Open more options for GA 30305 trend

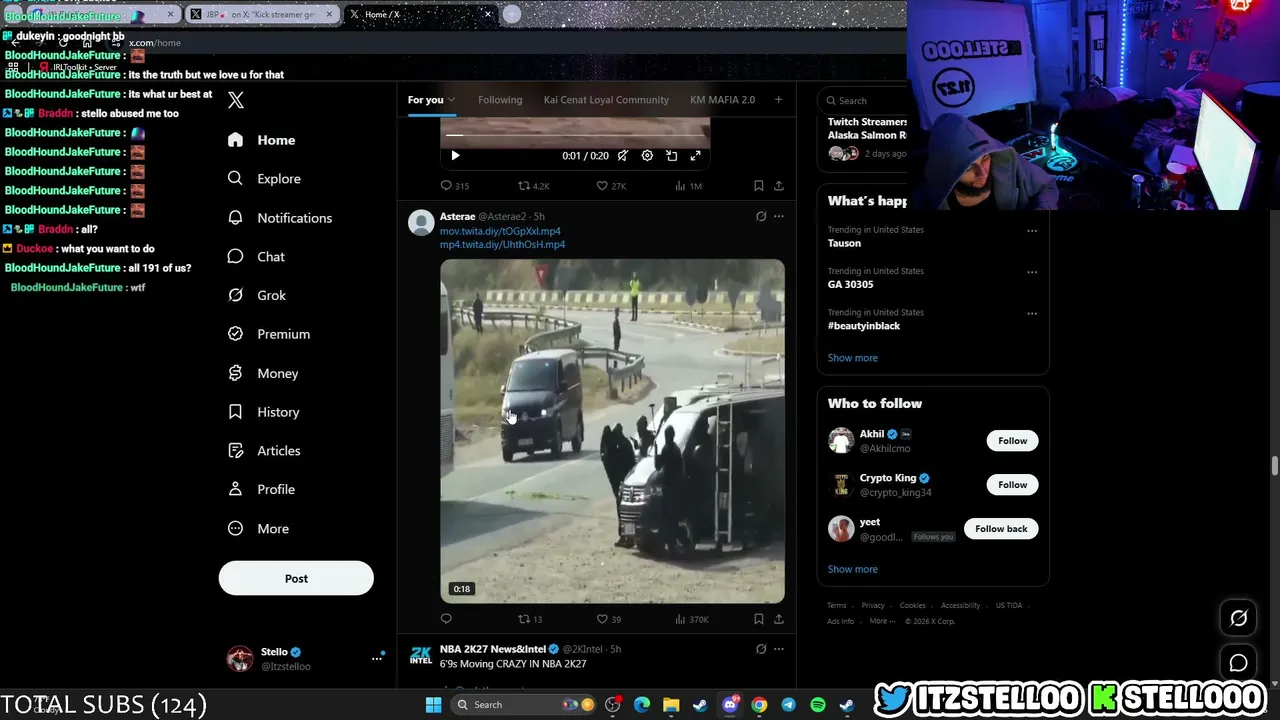pyautogui.click(x=1032, y=272)
